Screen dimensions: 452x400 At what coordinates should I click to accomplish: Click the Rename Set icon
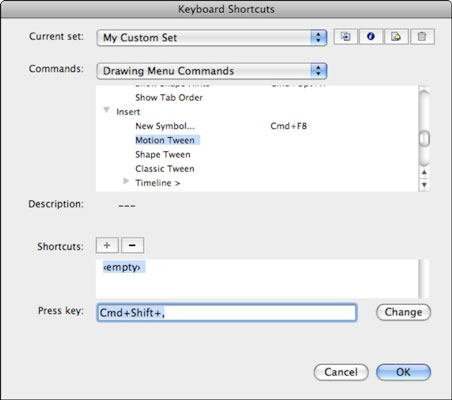pos(371,36)
